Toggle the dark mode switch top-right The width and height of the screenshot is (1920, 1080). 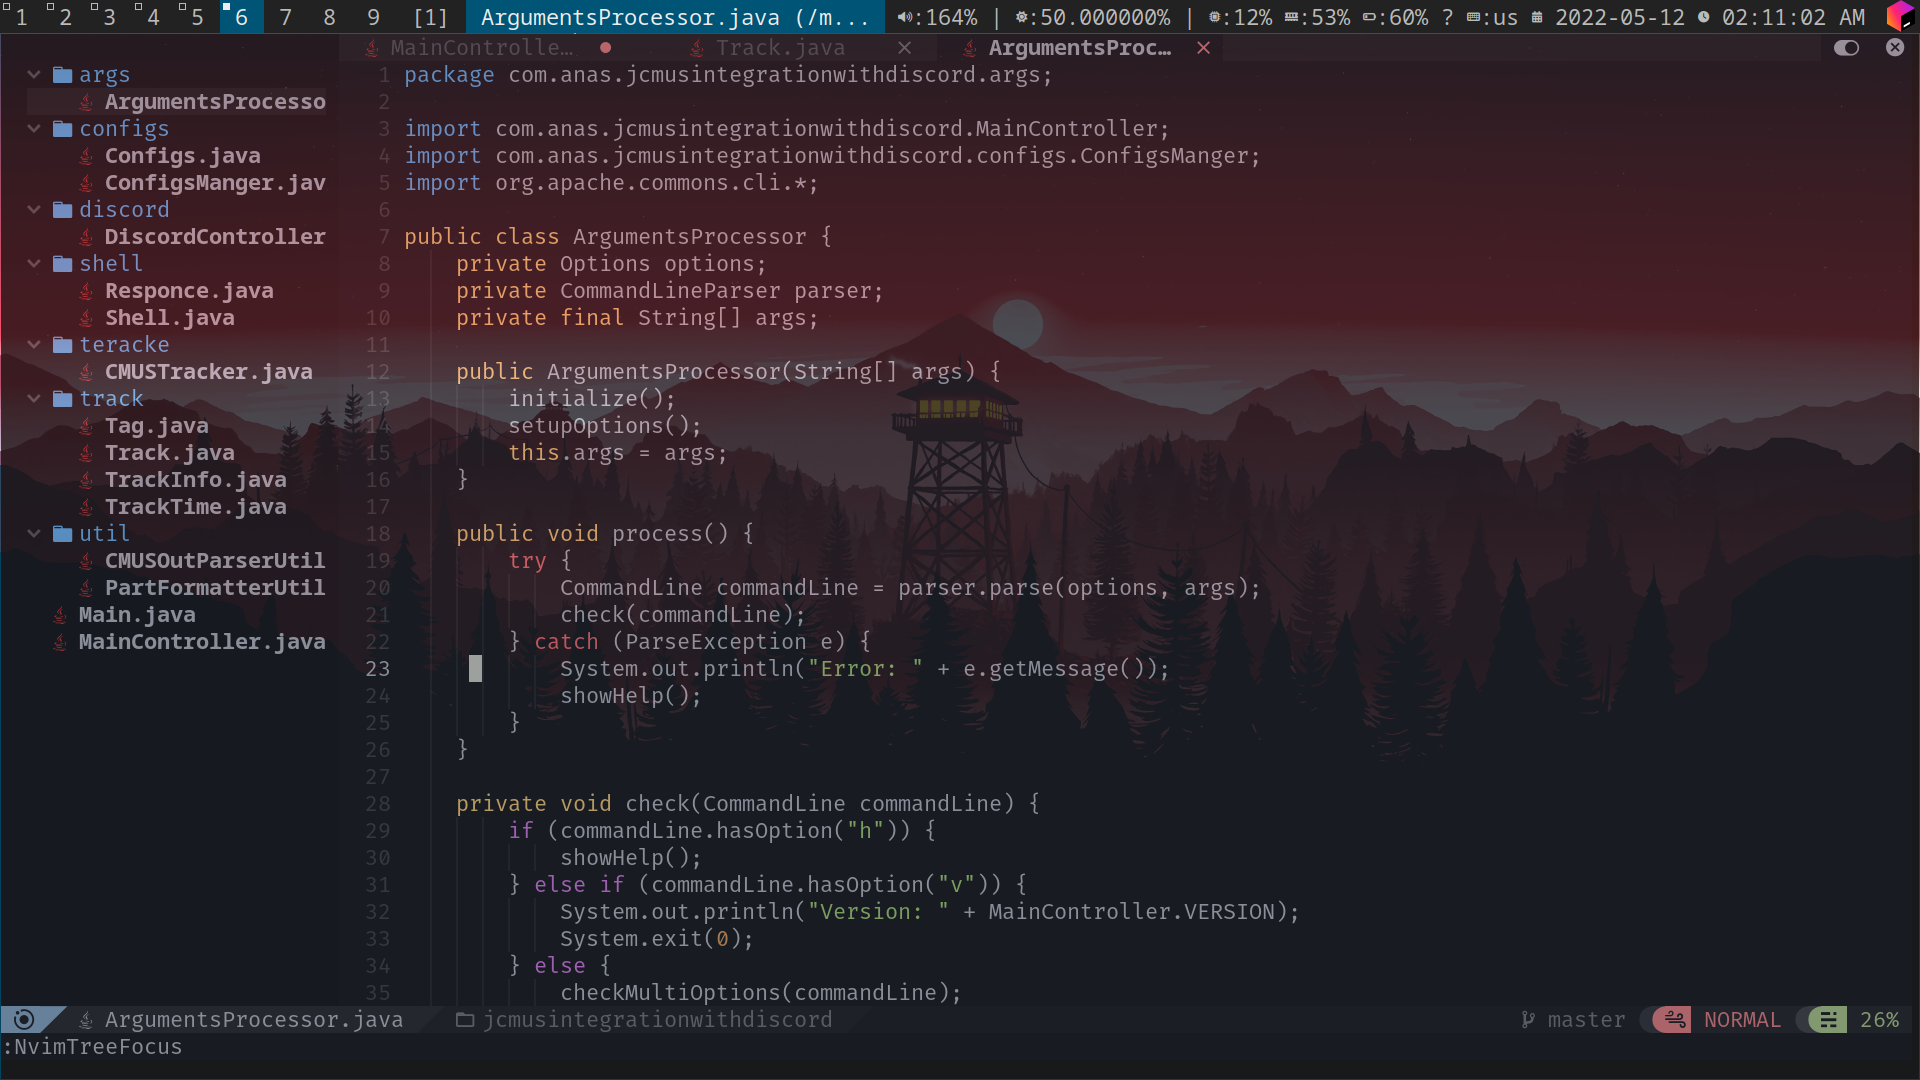(x=1845, y=47)
